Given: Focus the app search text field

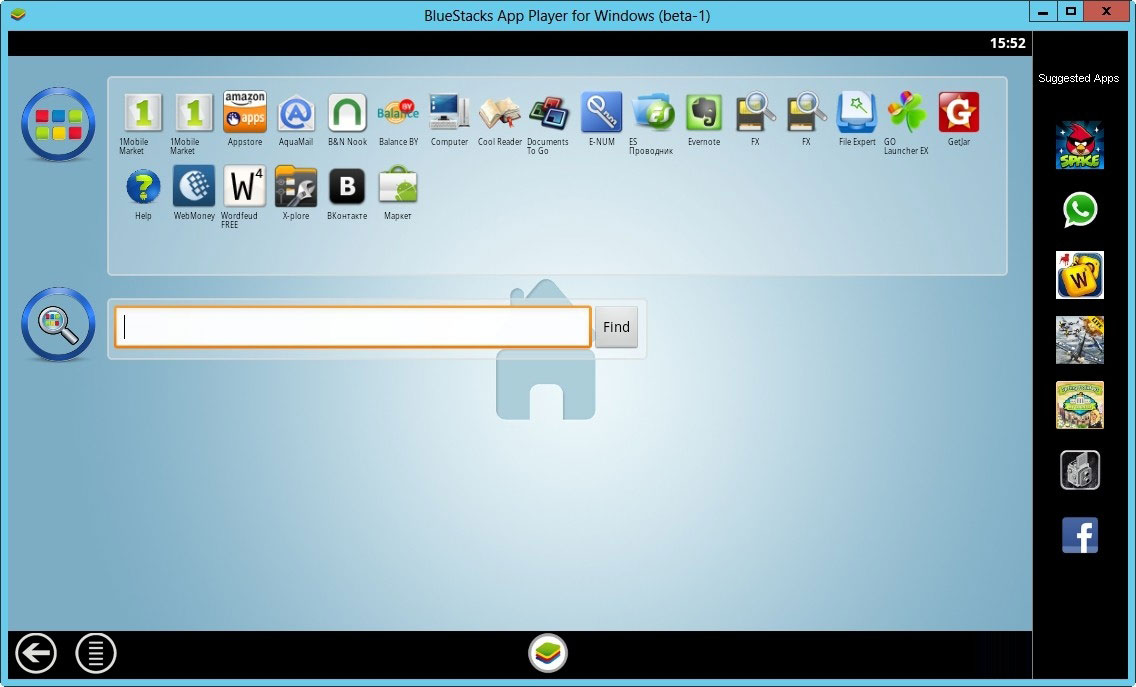Looking at the screenshot, I should (353, 327).
